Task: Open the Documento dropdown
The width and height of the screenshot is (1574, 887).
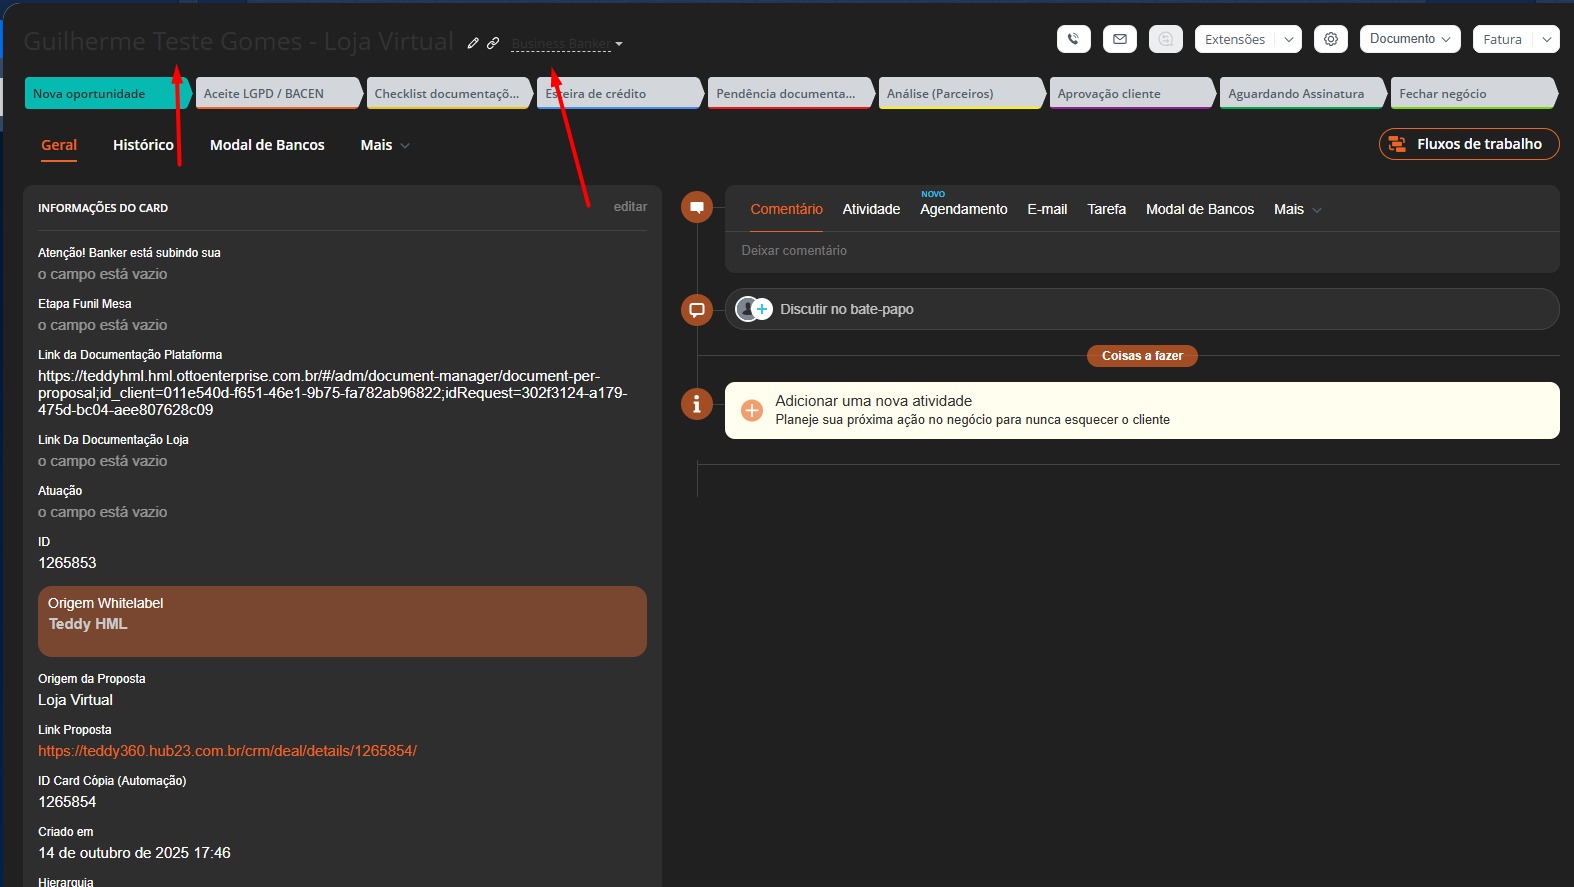Action: (x=1409, y=39)
